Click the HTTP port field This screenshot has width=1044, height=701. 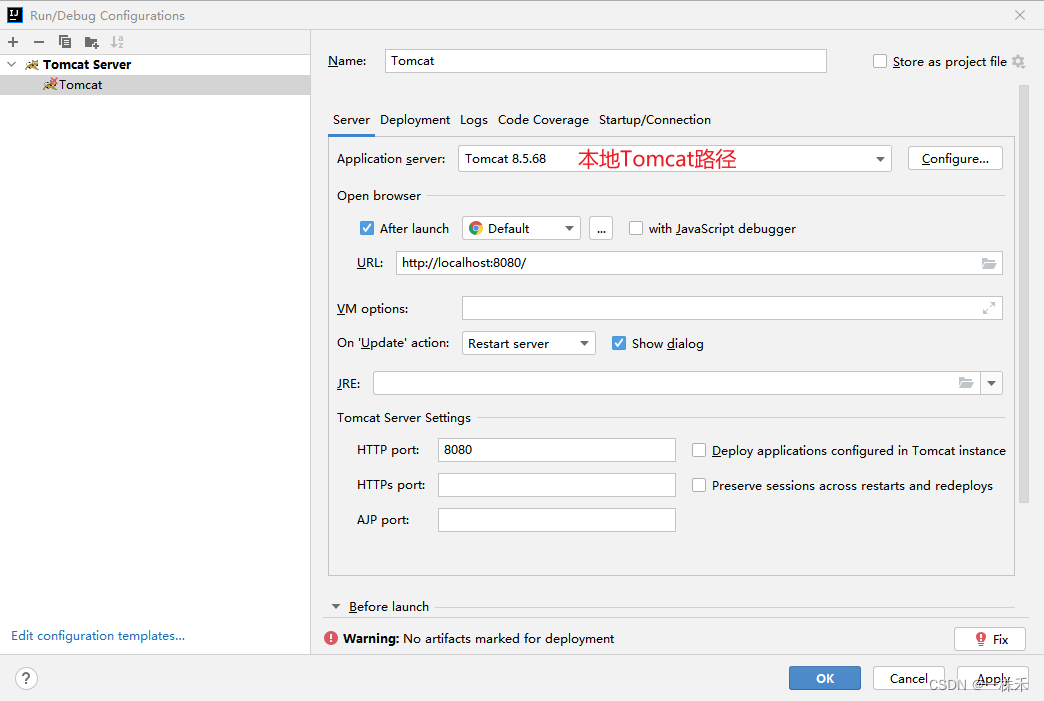[x=557, y=450]
